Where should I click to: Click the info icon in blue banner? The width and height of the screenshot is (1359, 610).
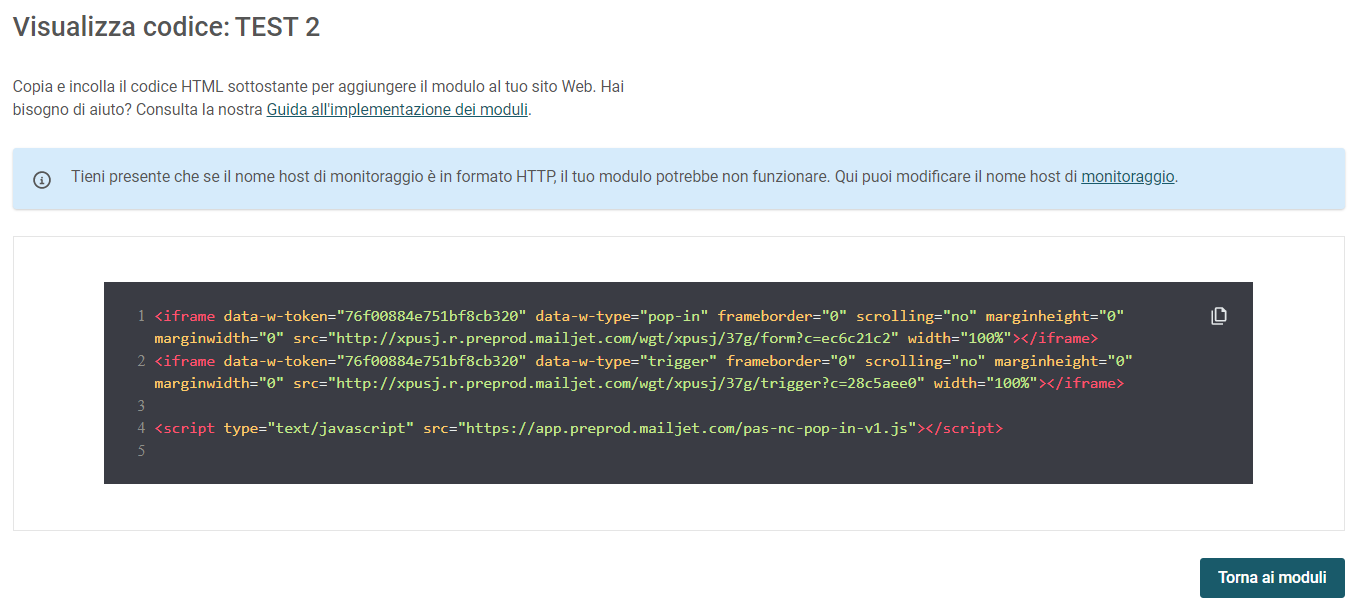(x=42, y=180)
